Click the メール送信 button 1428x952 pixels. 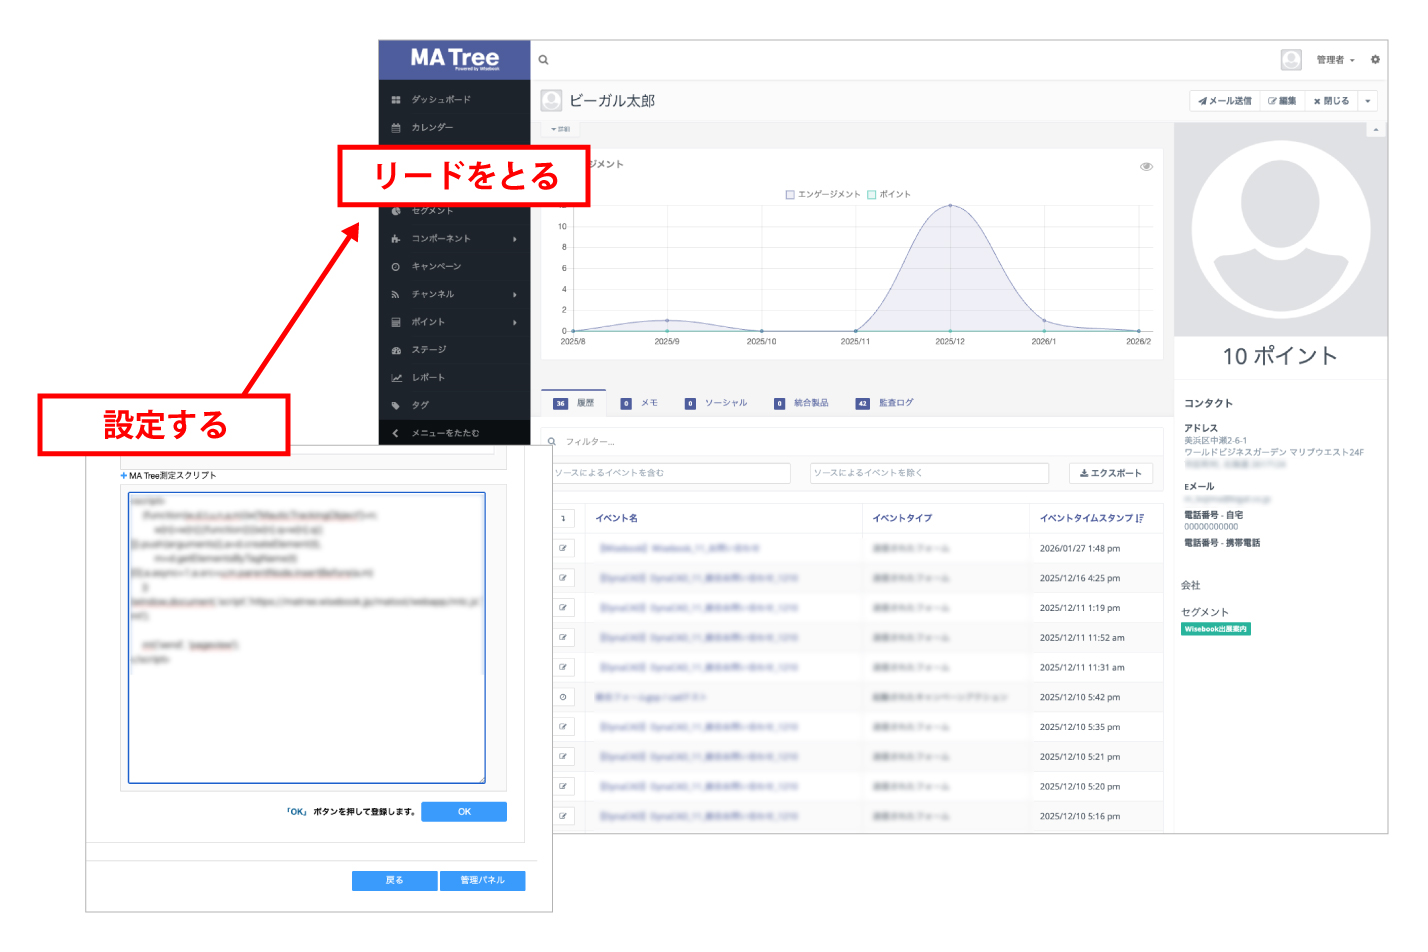coord(1225,101)
